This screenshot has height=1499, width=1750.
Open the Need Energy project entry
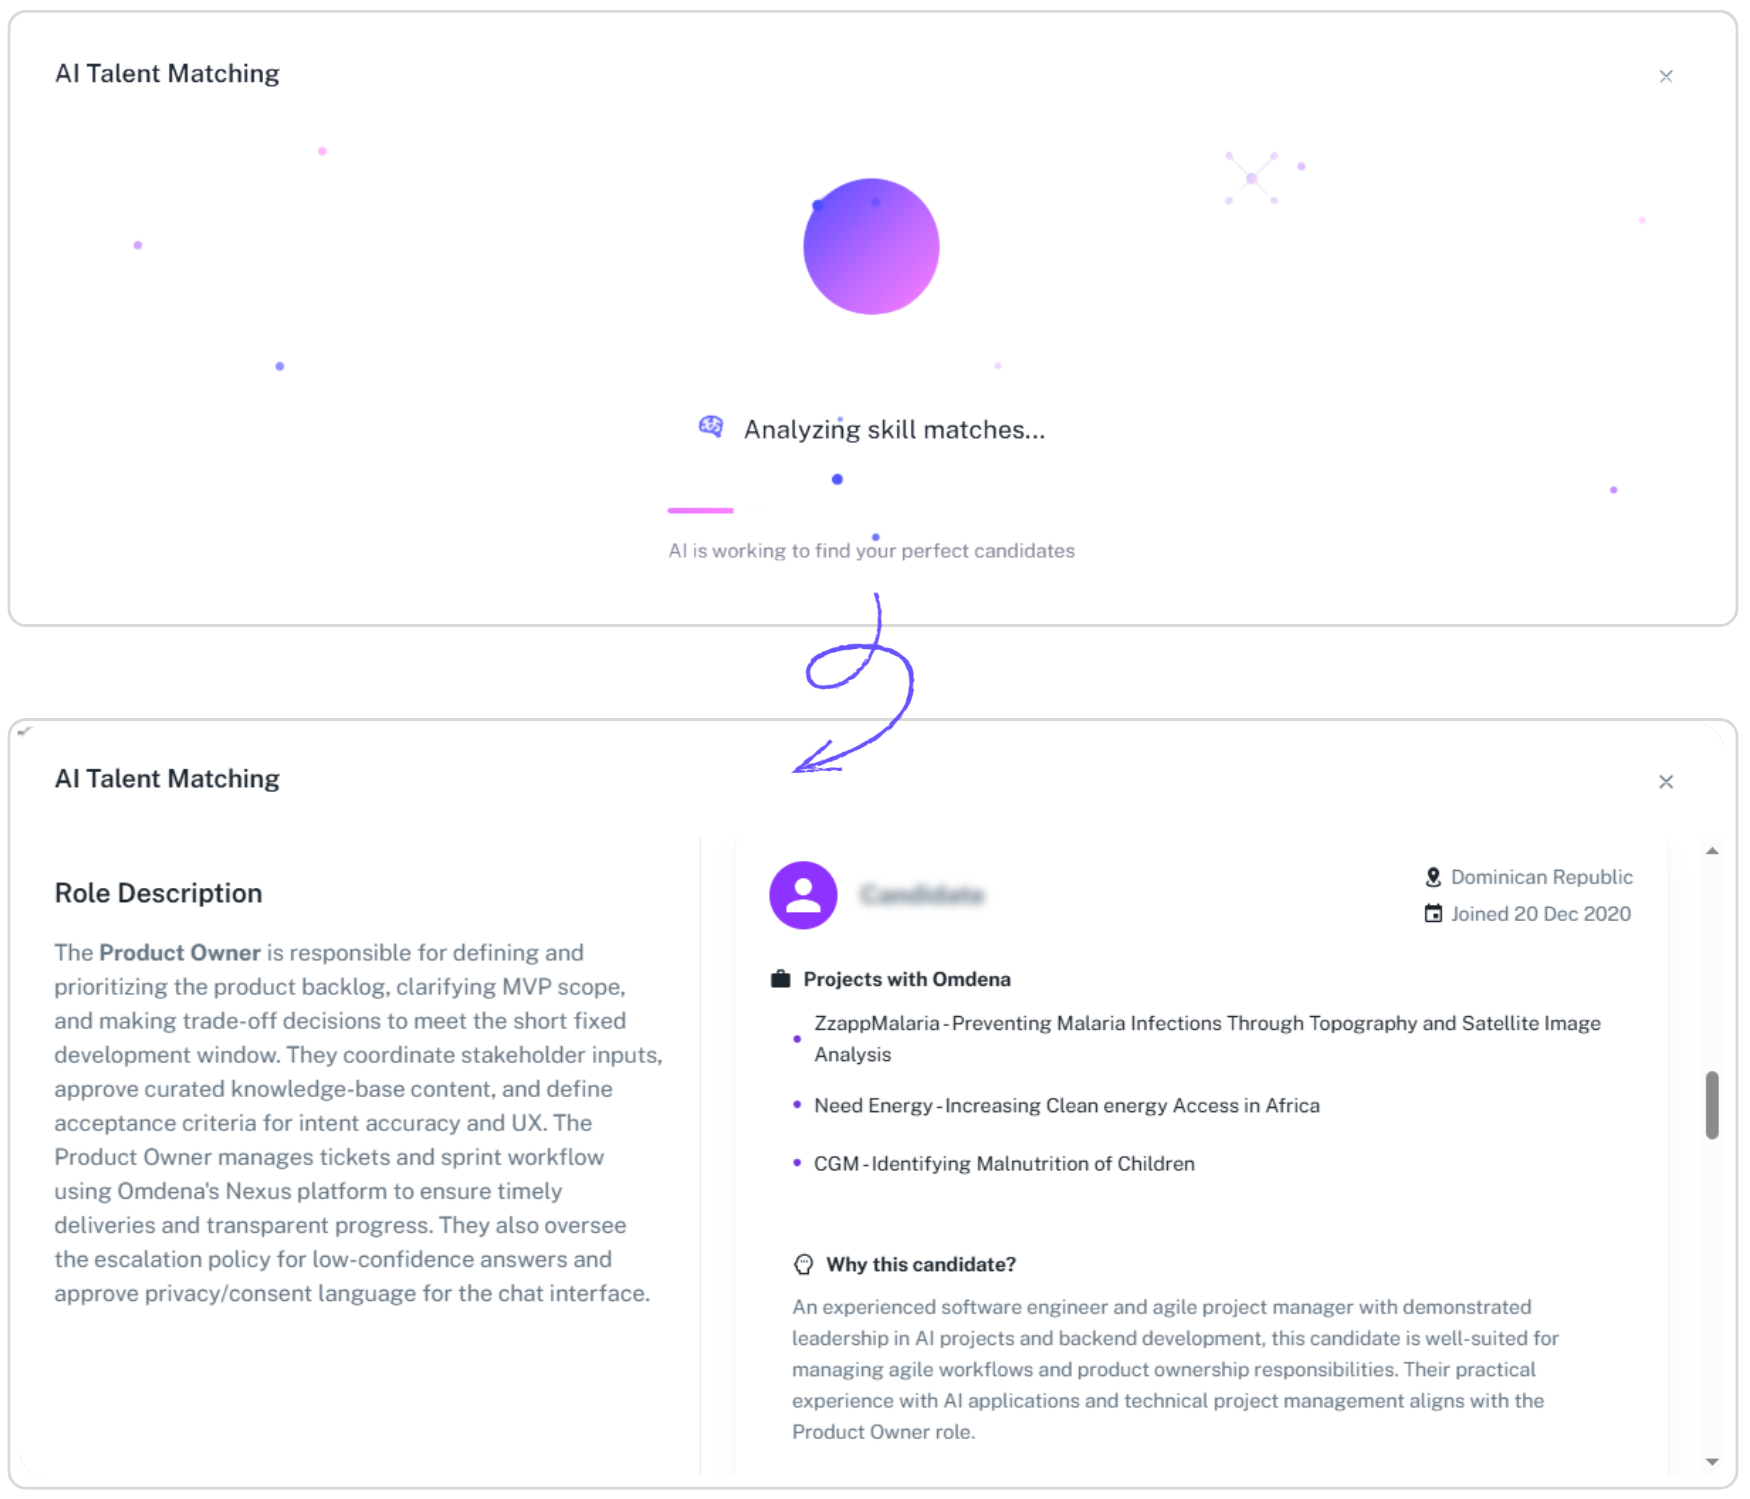pos(1066,1105)
